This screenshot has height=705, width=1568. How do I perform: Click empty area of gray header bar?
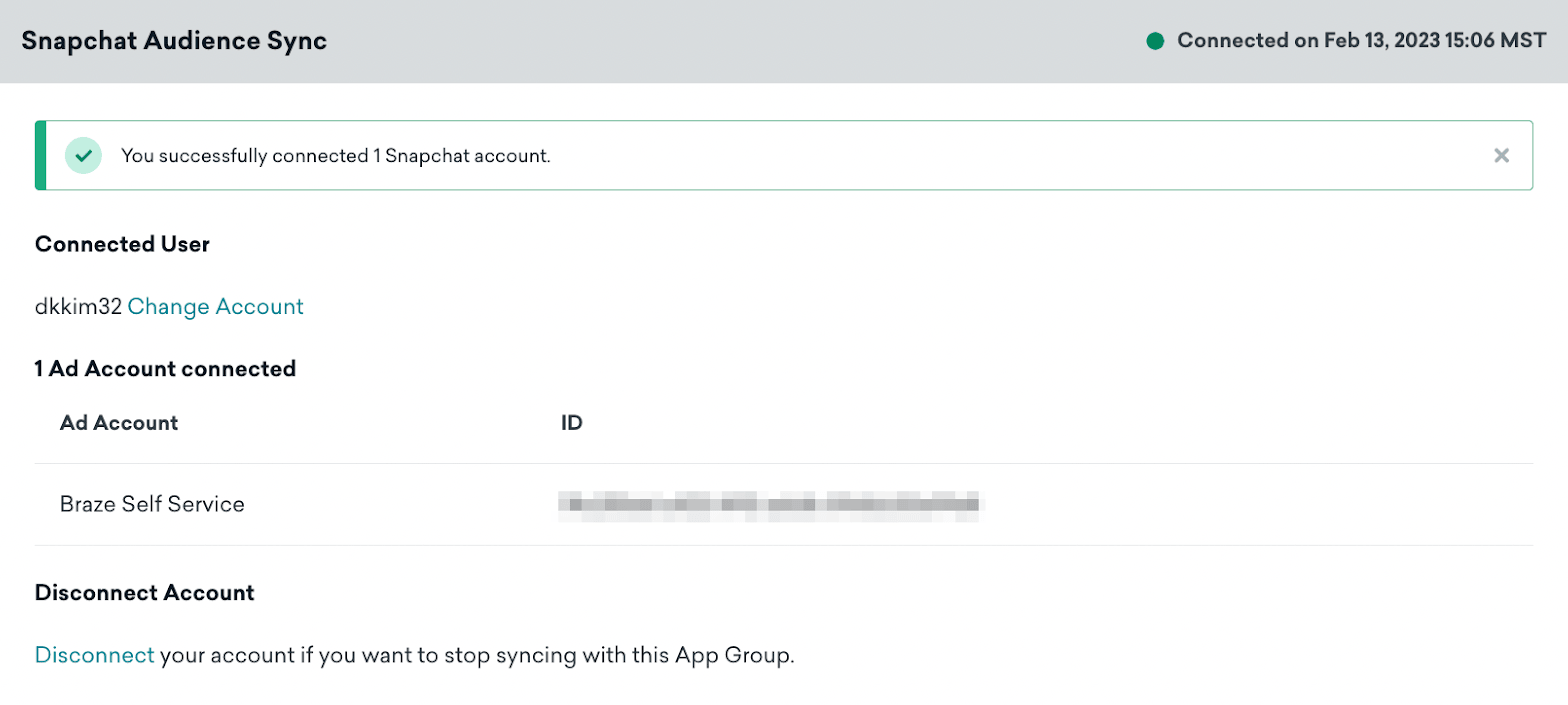(730, 41)
